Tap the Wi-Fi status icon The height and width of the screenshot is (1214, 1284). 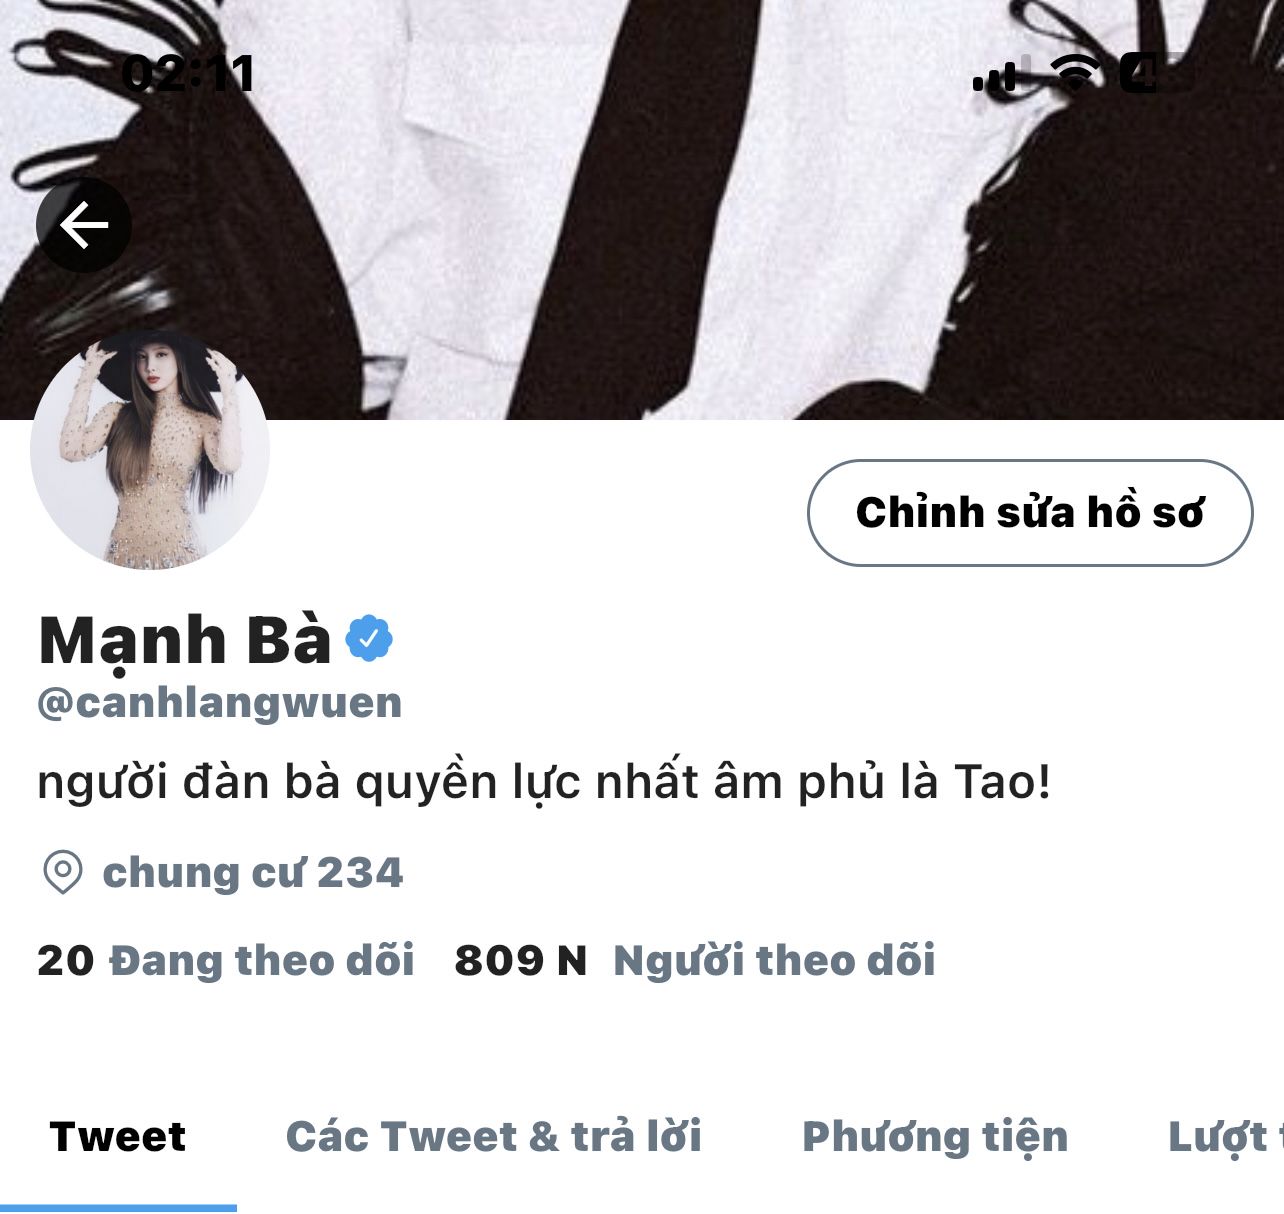pyautogui.click(x=1075, y=72)
